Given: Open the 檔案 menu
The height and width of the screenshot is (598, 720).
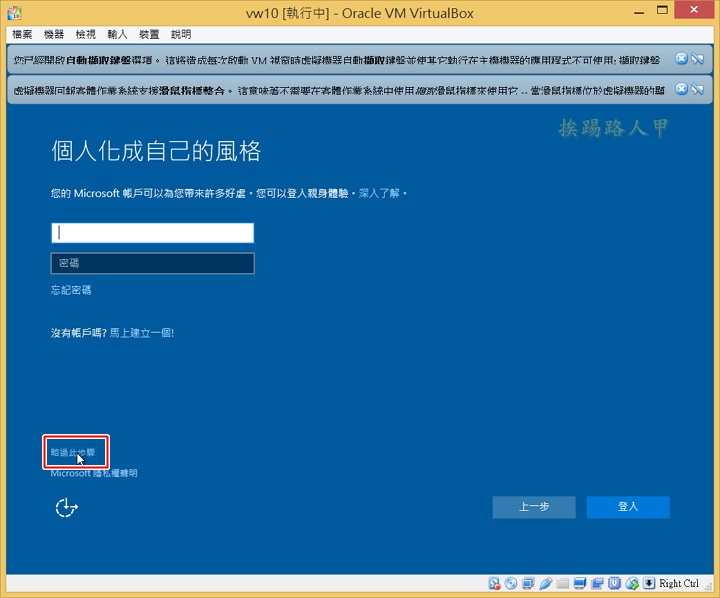Looking at the screenshot, I should click(x=22, y=34).
